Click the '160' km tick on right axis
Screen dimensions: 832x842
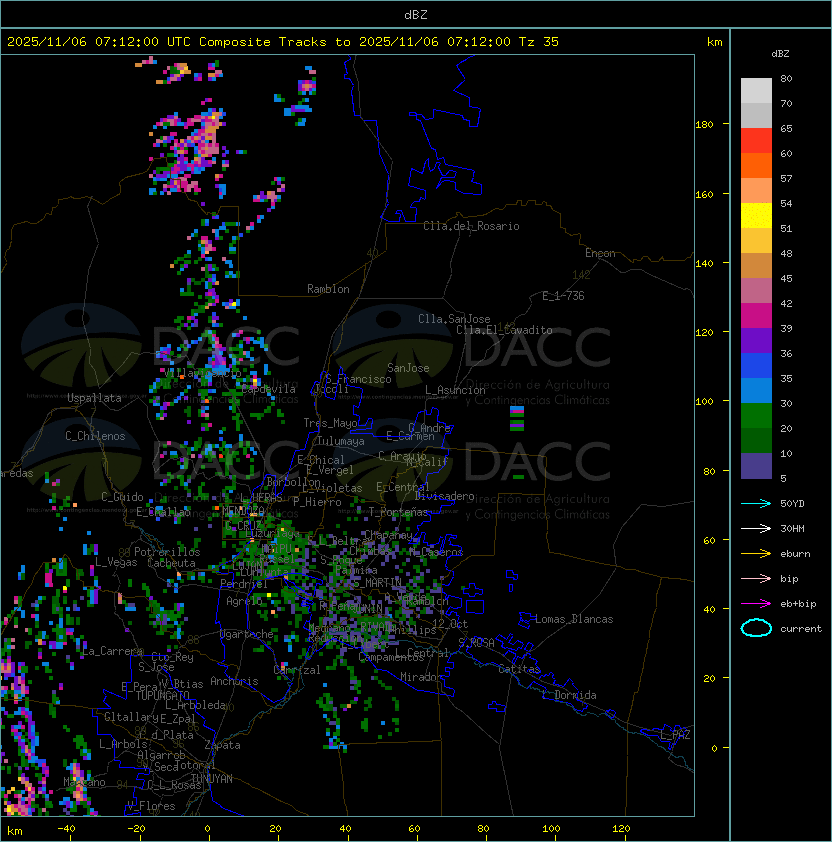[x=704, y=194]
